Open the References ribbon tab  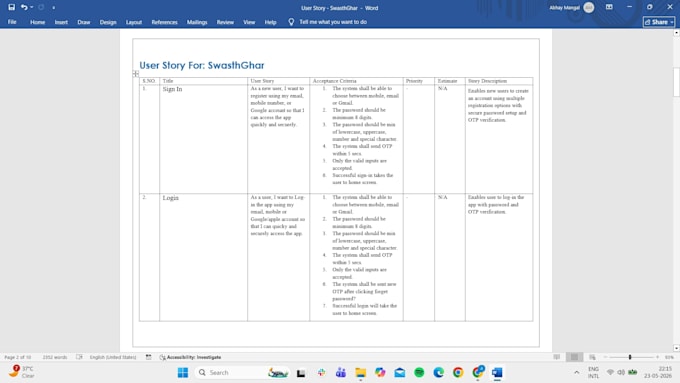click(164, 22)
